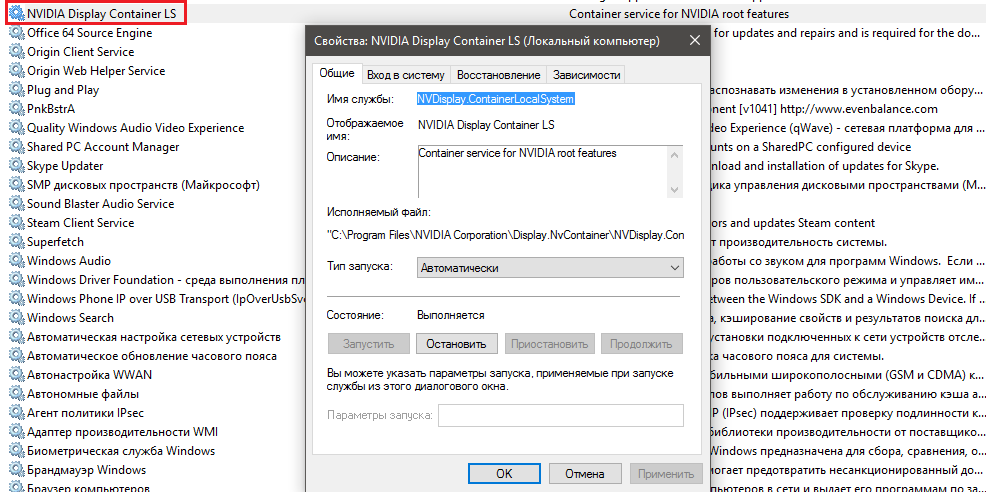Click description 'Container service for NVIDIA root features' in list
The height and width of the screenshot is (492, 986).
point(679,14)
